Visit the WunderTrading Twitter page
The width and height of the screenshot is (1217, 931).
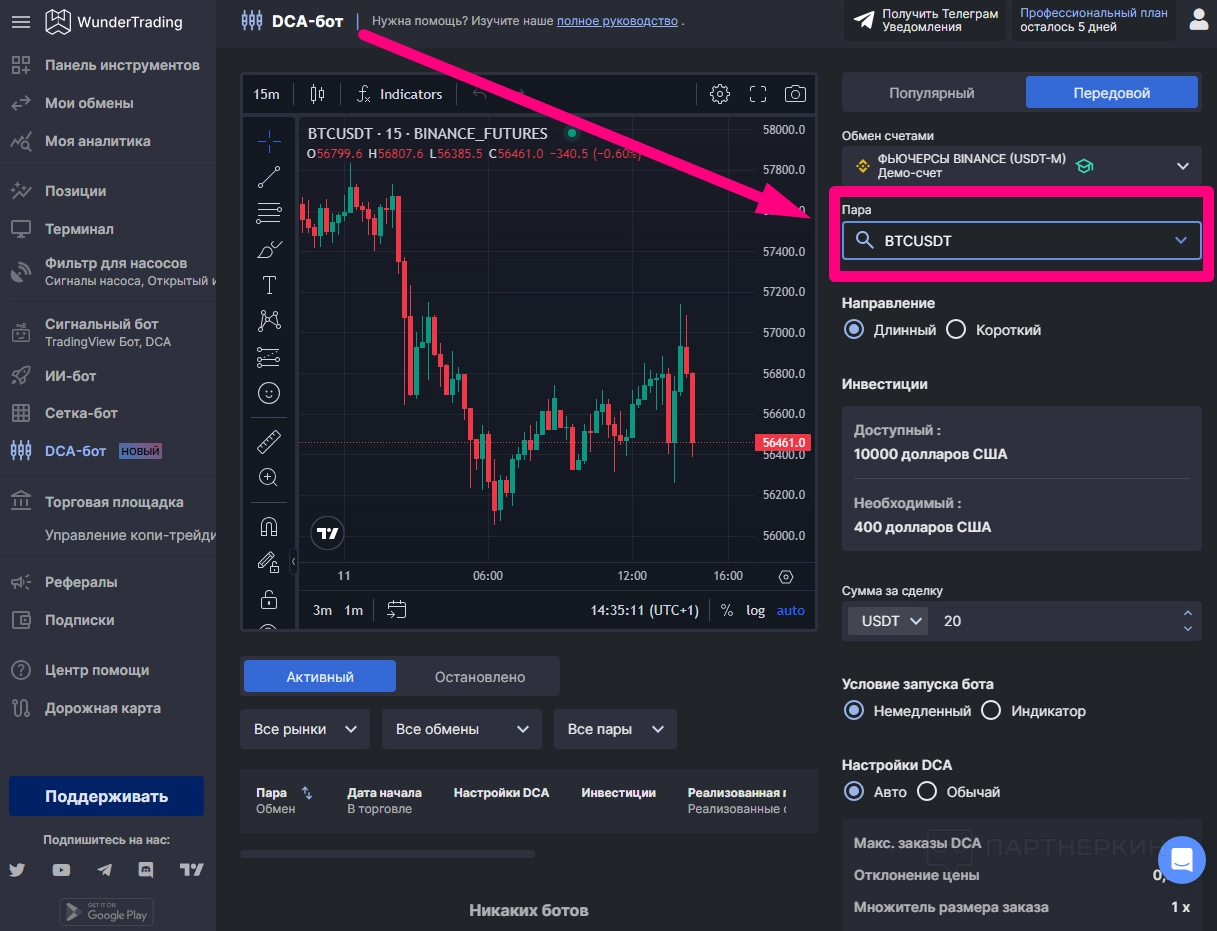click(x=17, y=870)
